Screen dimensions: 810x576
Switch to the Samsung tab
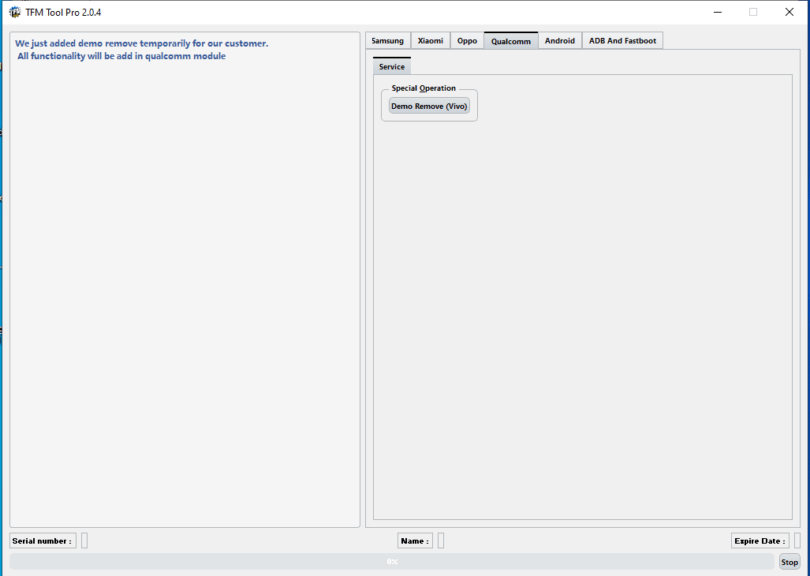(x=387, y=41)
